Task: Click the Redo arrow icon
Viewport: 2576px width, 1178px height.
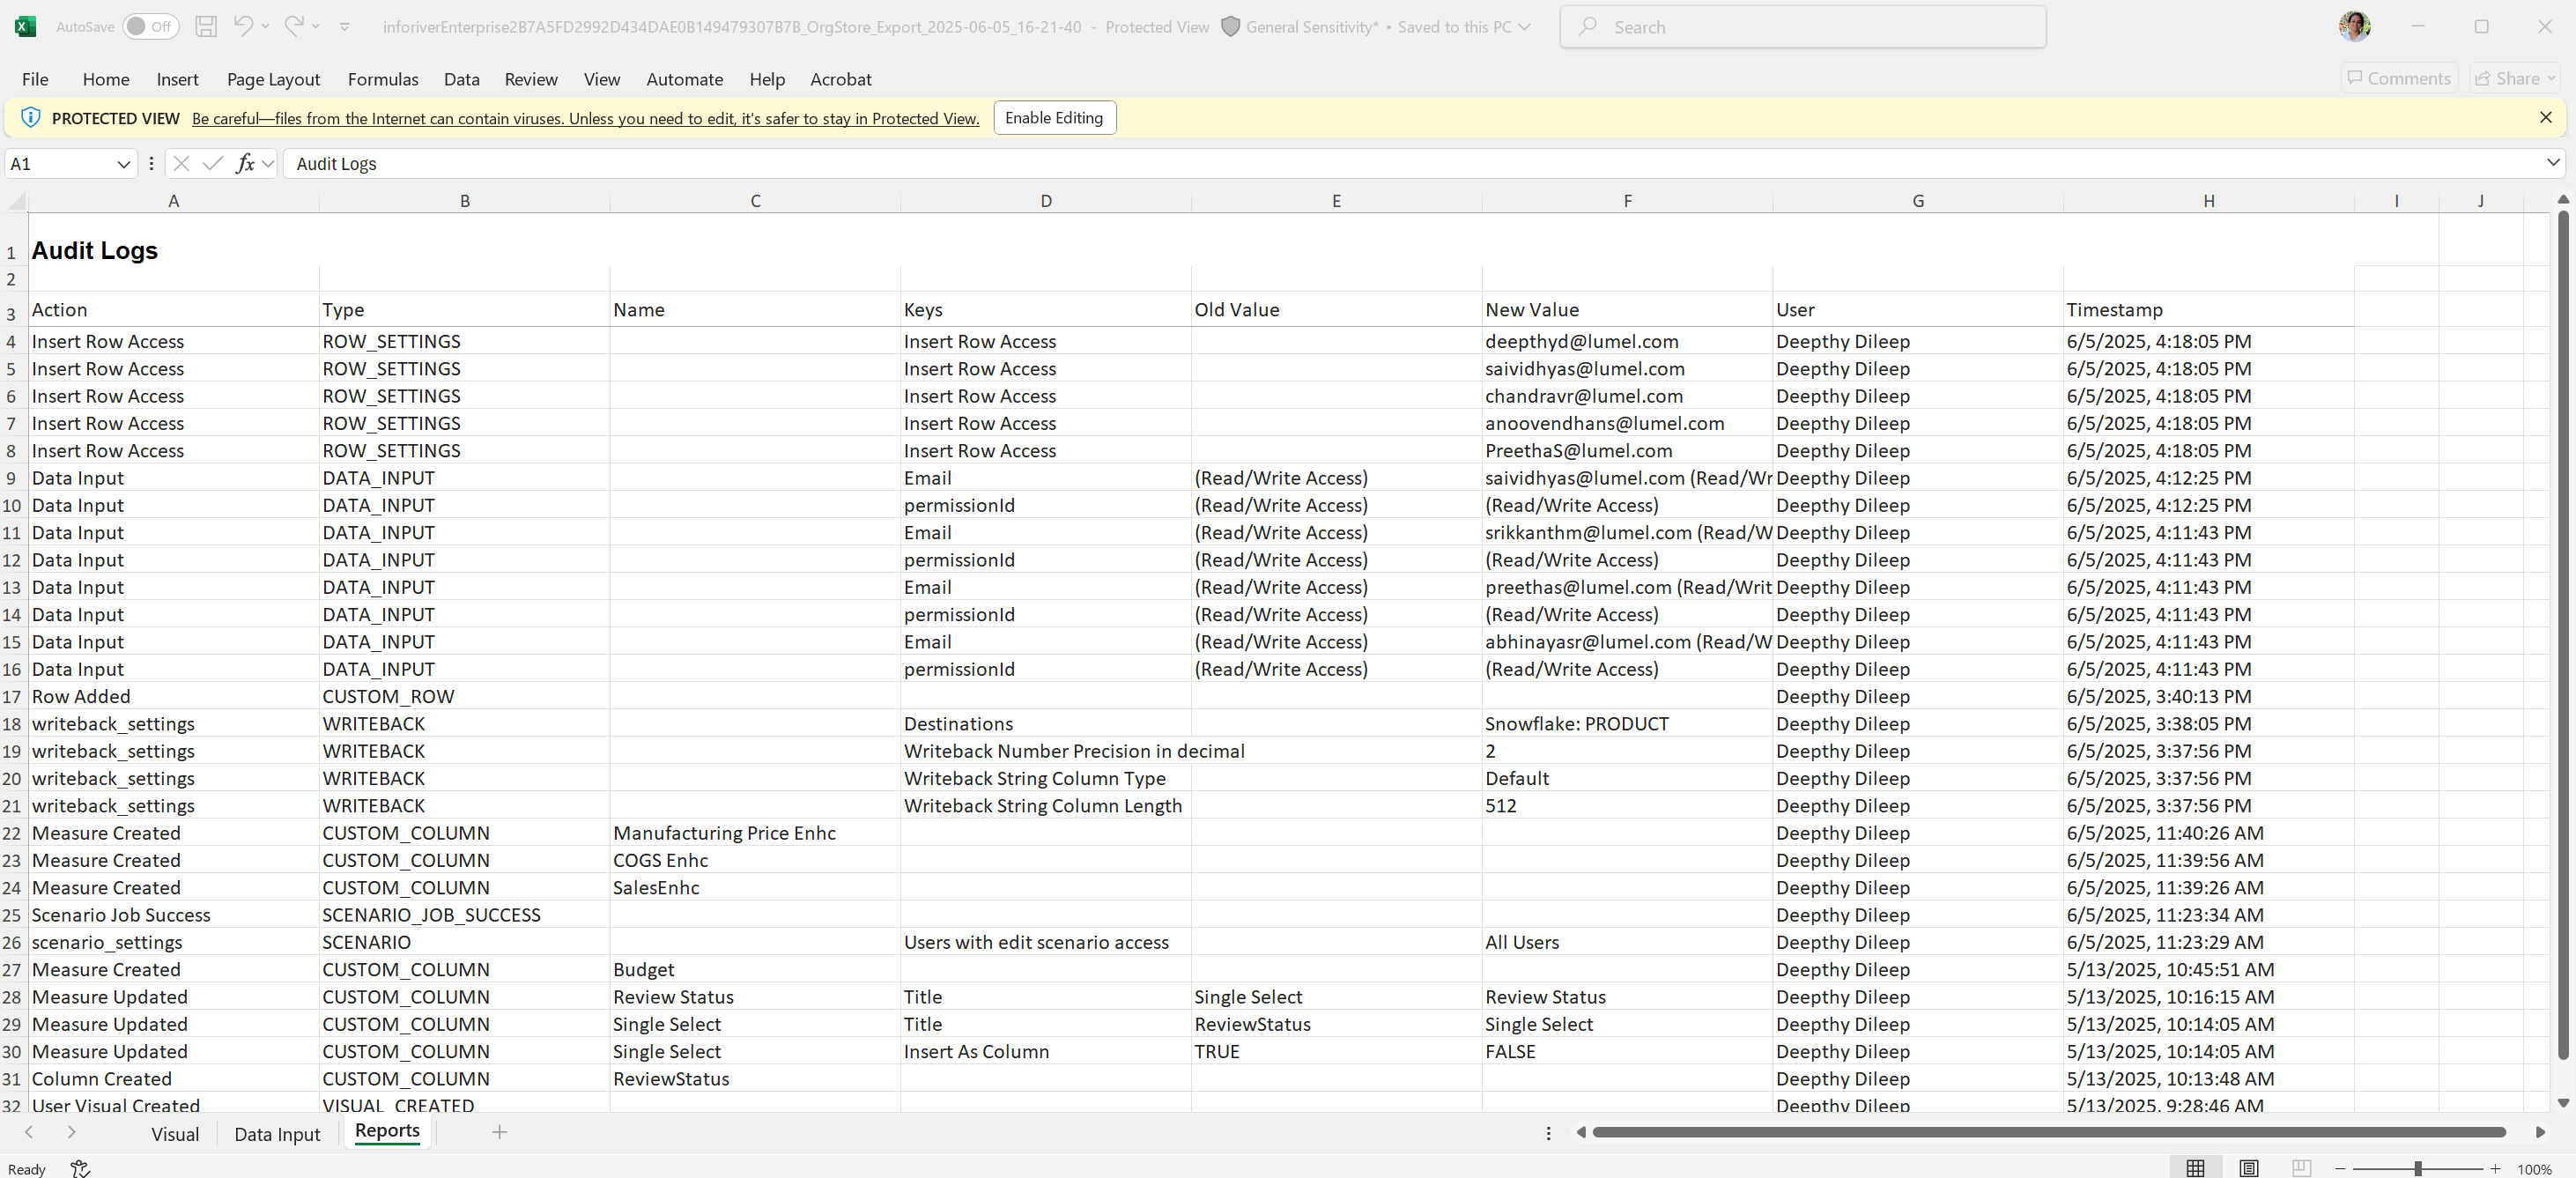Action: coord(293,26)
